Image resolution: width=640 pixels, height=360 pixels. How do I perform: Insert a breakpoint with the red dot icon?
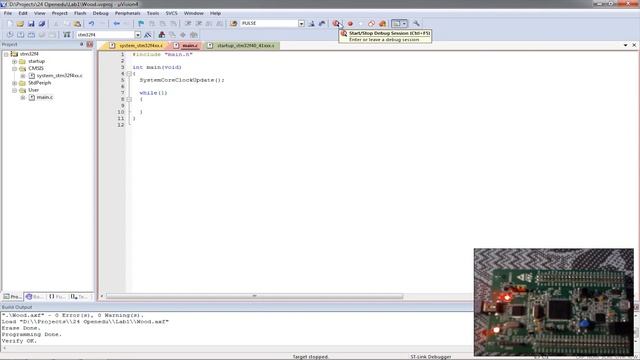[x=350, y=24]
